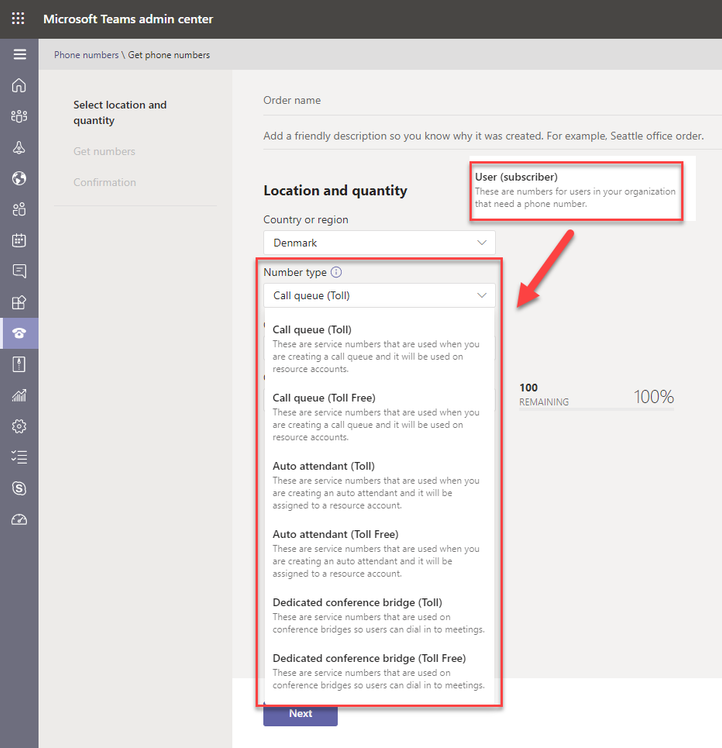Toggle the hamburger navigation menu
The width and height of the screenshot is (722, 748).
point(20,54)
